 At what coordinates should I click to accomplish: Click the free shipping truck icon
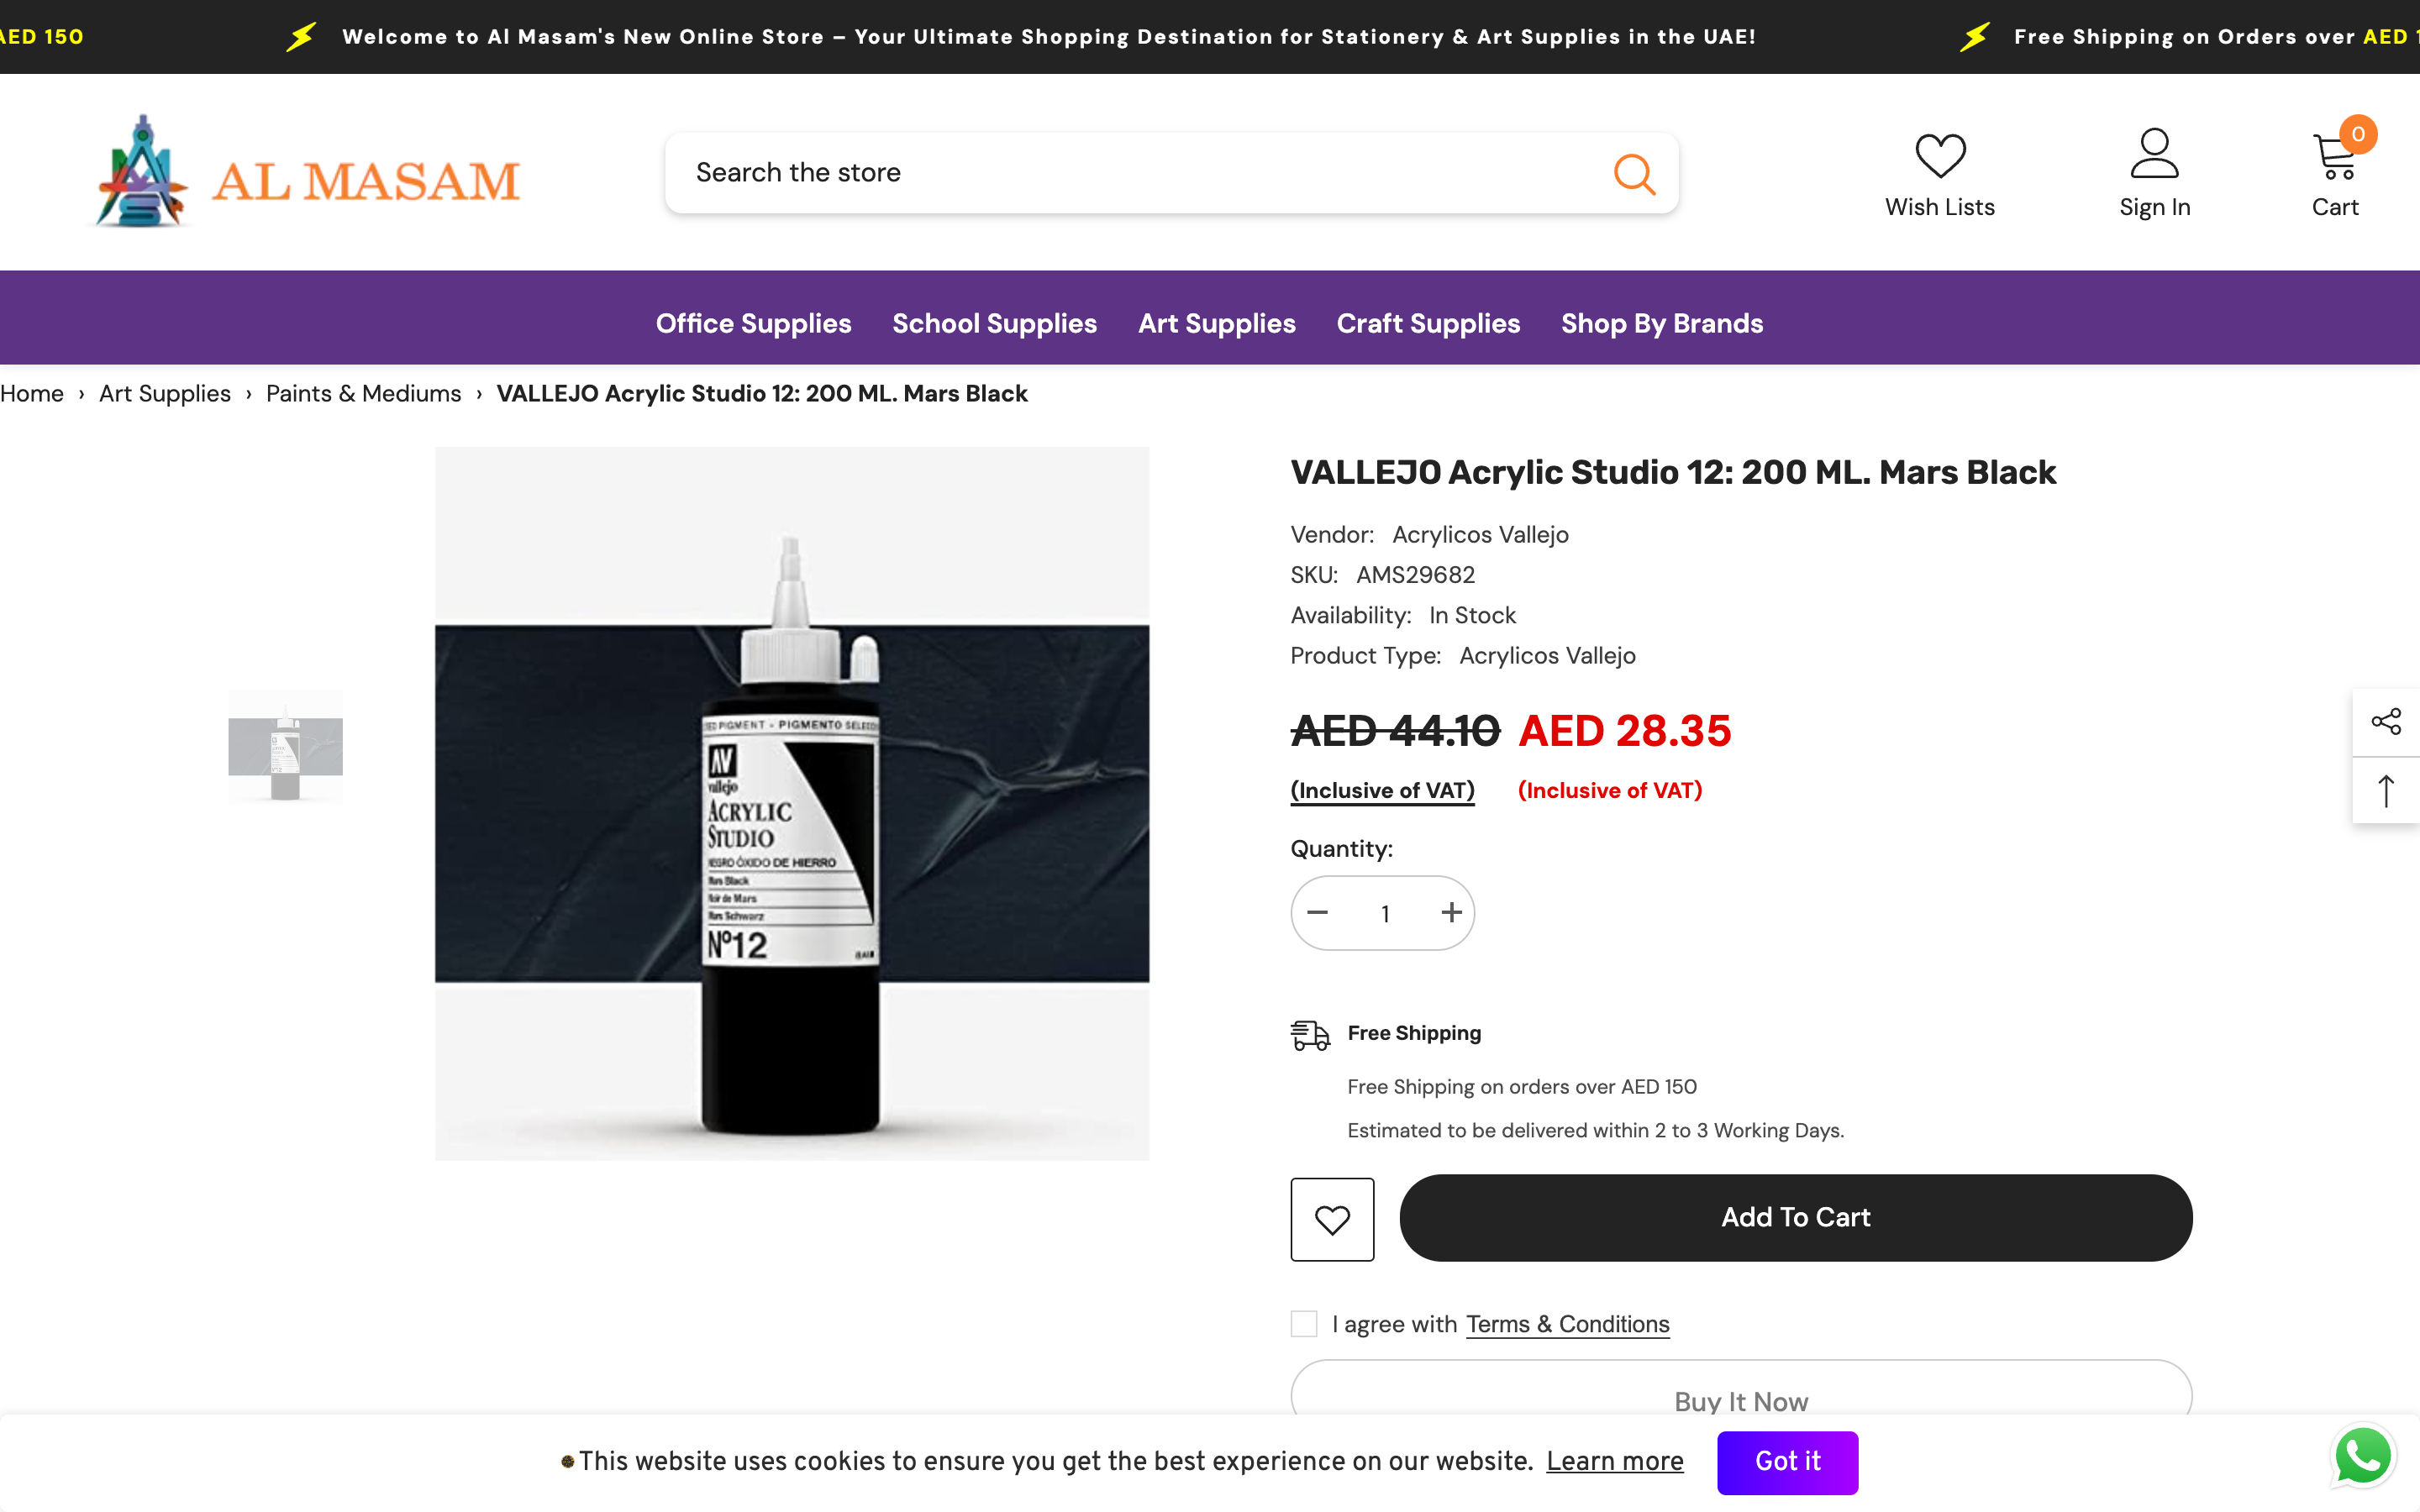pyautogui.click(x=1311, y=1034)
